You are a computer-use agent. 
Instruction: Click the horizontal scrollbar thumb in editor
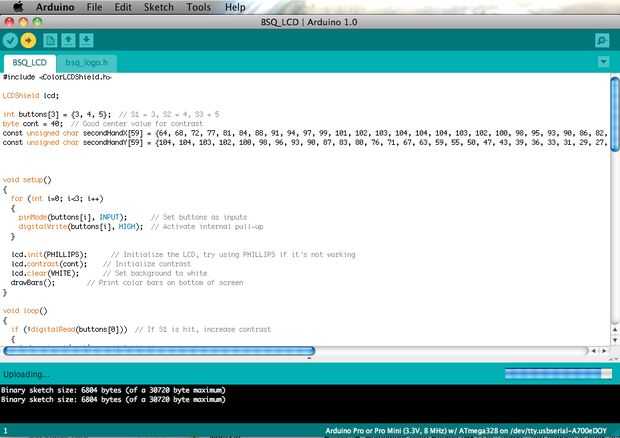(159, 351)
